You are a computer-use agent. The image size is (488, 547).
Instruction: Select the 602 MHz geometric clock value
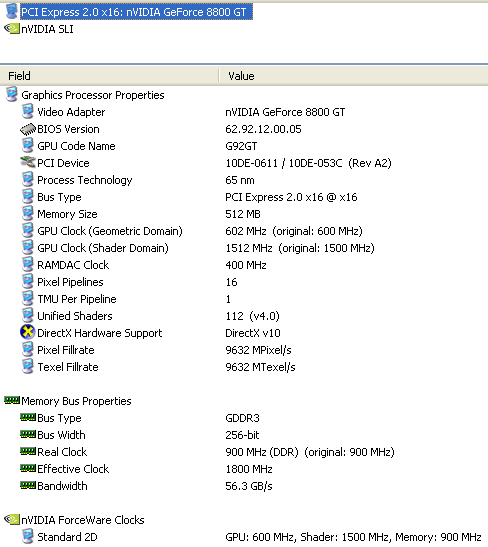click(294, 231)
